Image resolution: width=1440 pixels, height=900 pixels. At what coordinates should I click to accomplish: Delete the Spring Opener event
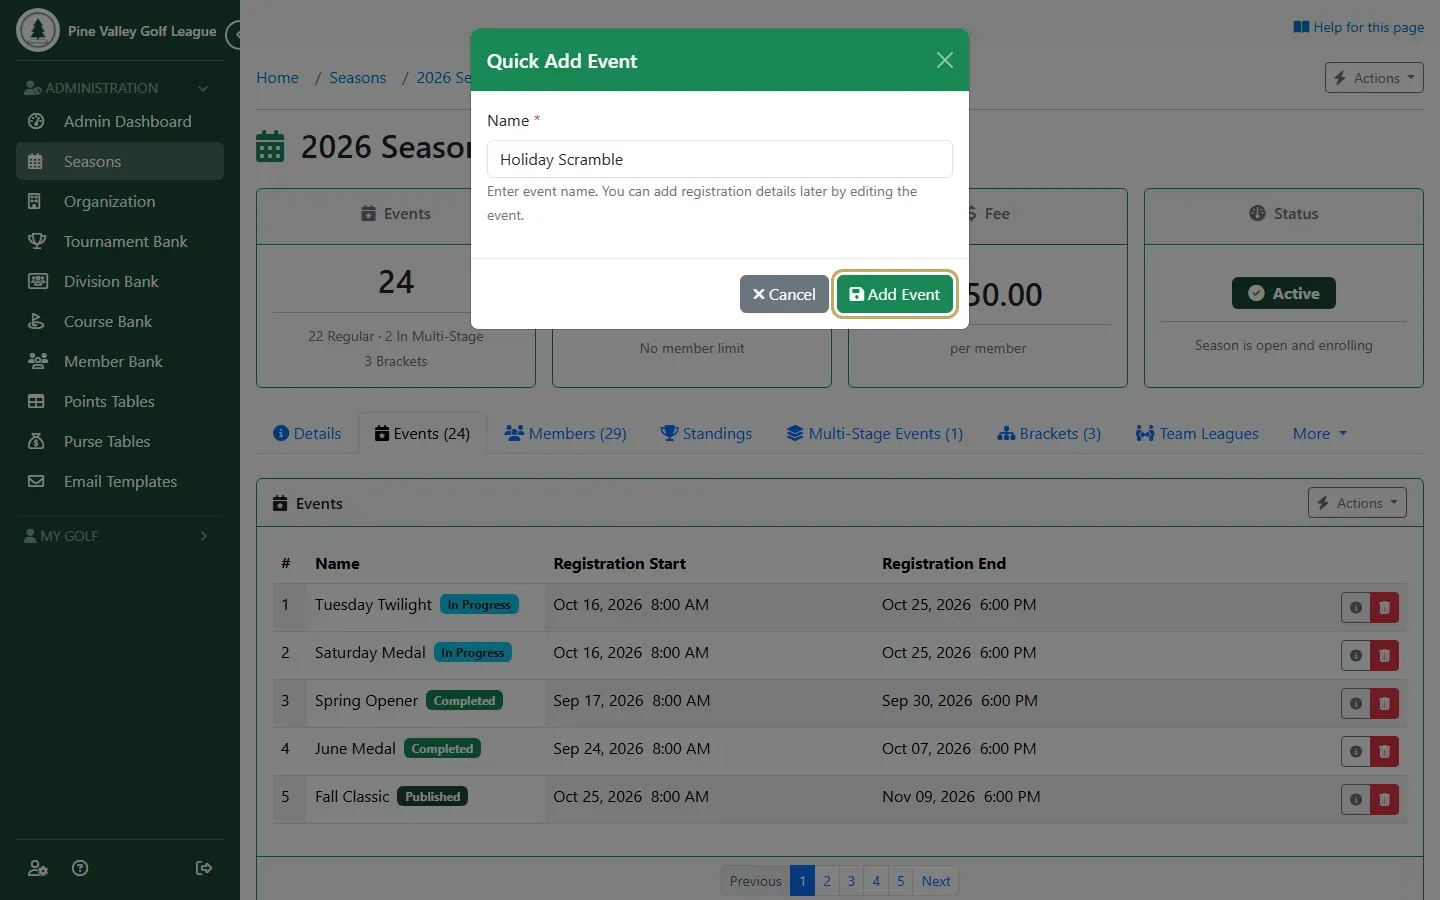pyautogui.click(x=1384, y=703)
